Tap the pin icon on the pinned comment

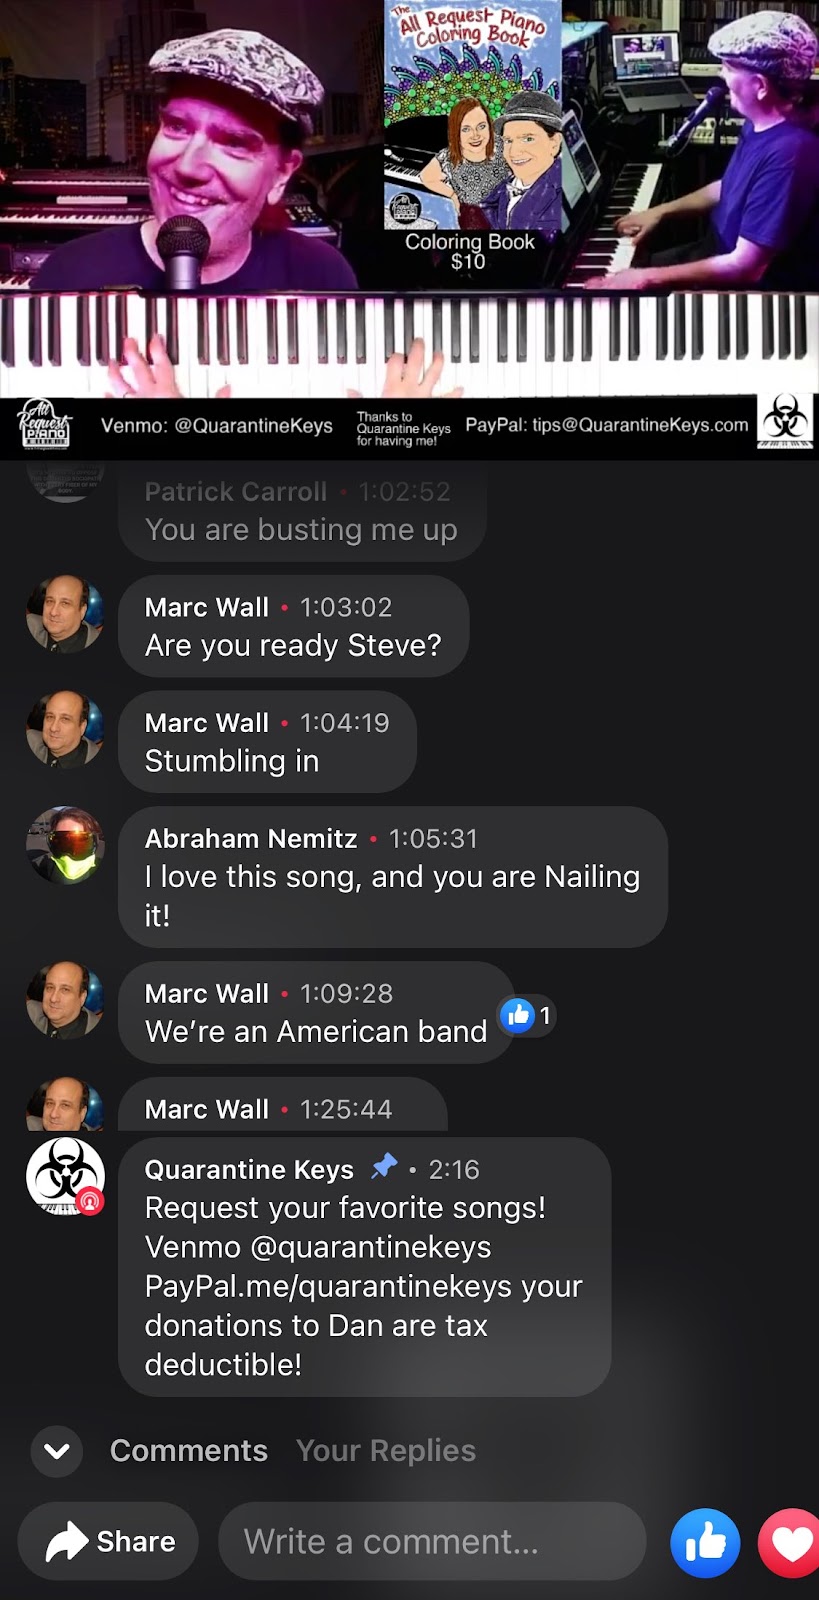384,1167
